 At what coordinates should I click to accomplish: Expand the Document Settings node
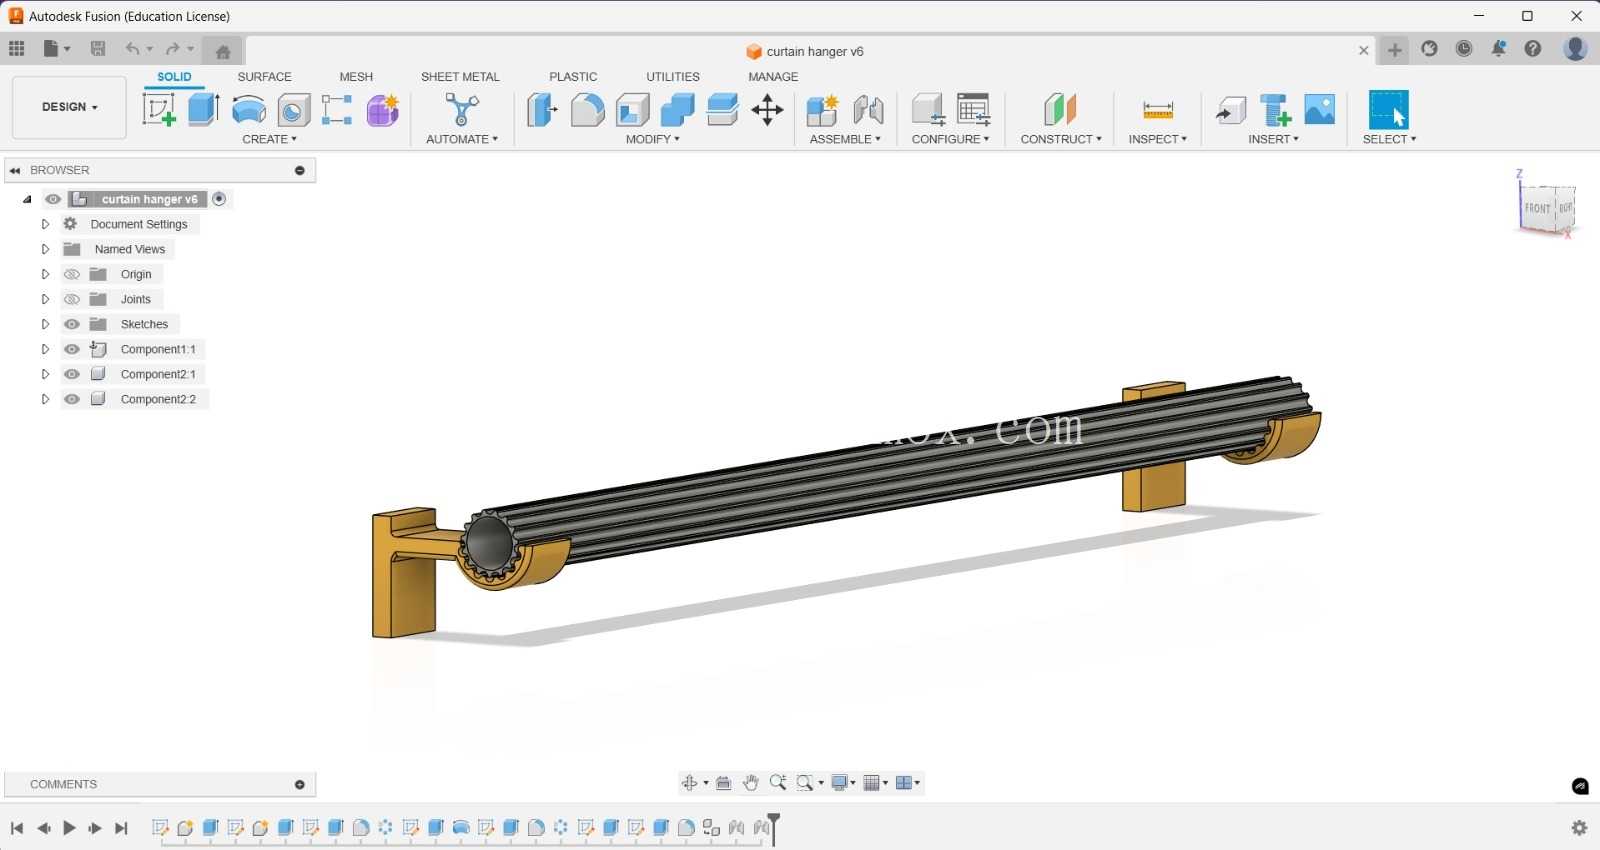point(45,224)
